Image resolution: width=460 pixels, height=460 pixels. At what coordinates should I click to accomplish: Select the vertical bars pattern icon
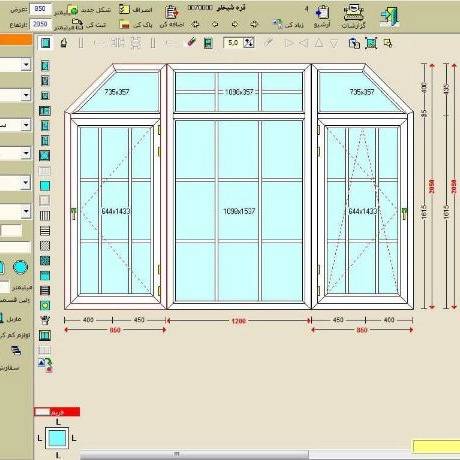[x=45, y=216]
